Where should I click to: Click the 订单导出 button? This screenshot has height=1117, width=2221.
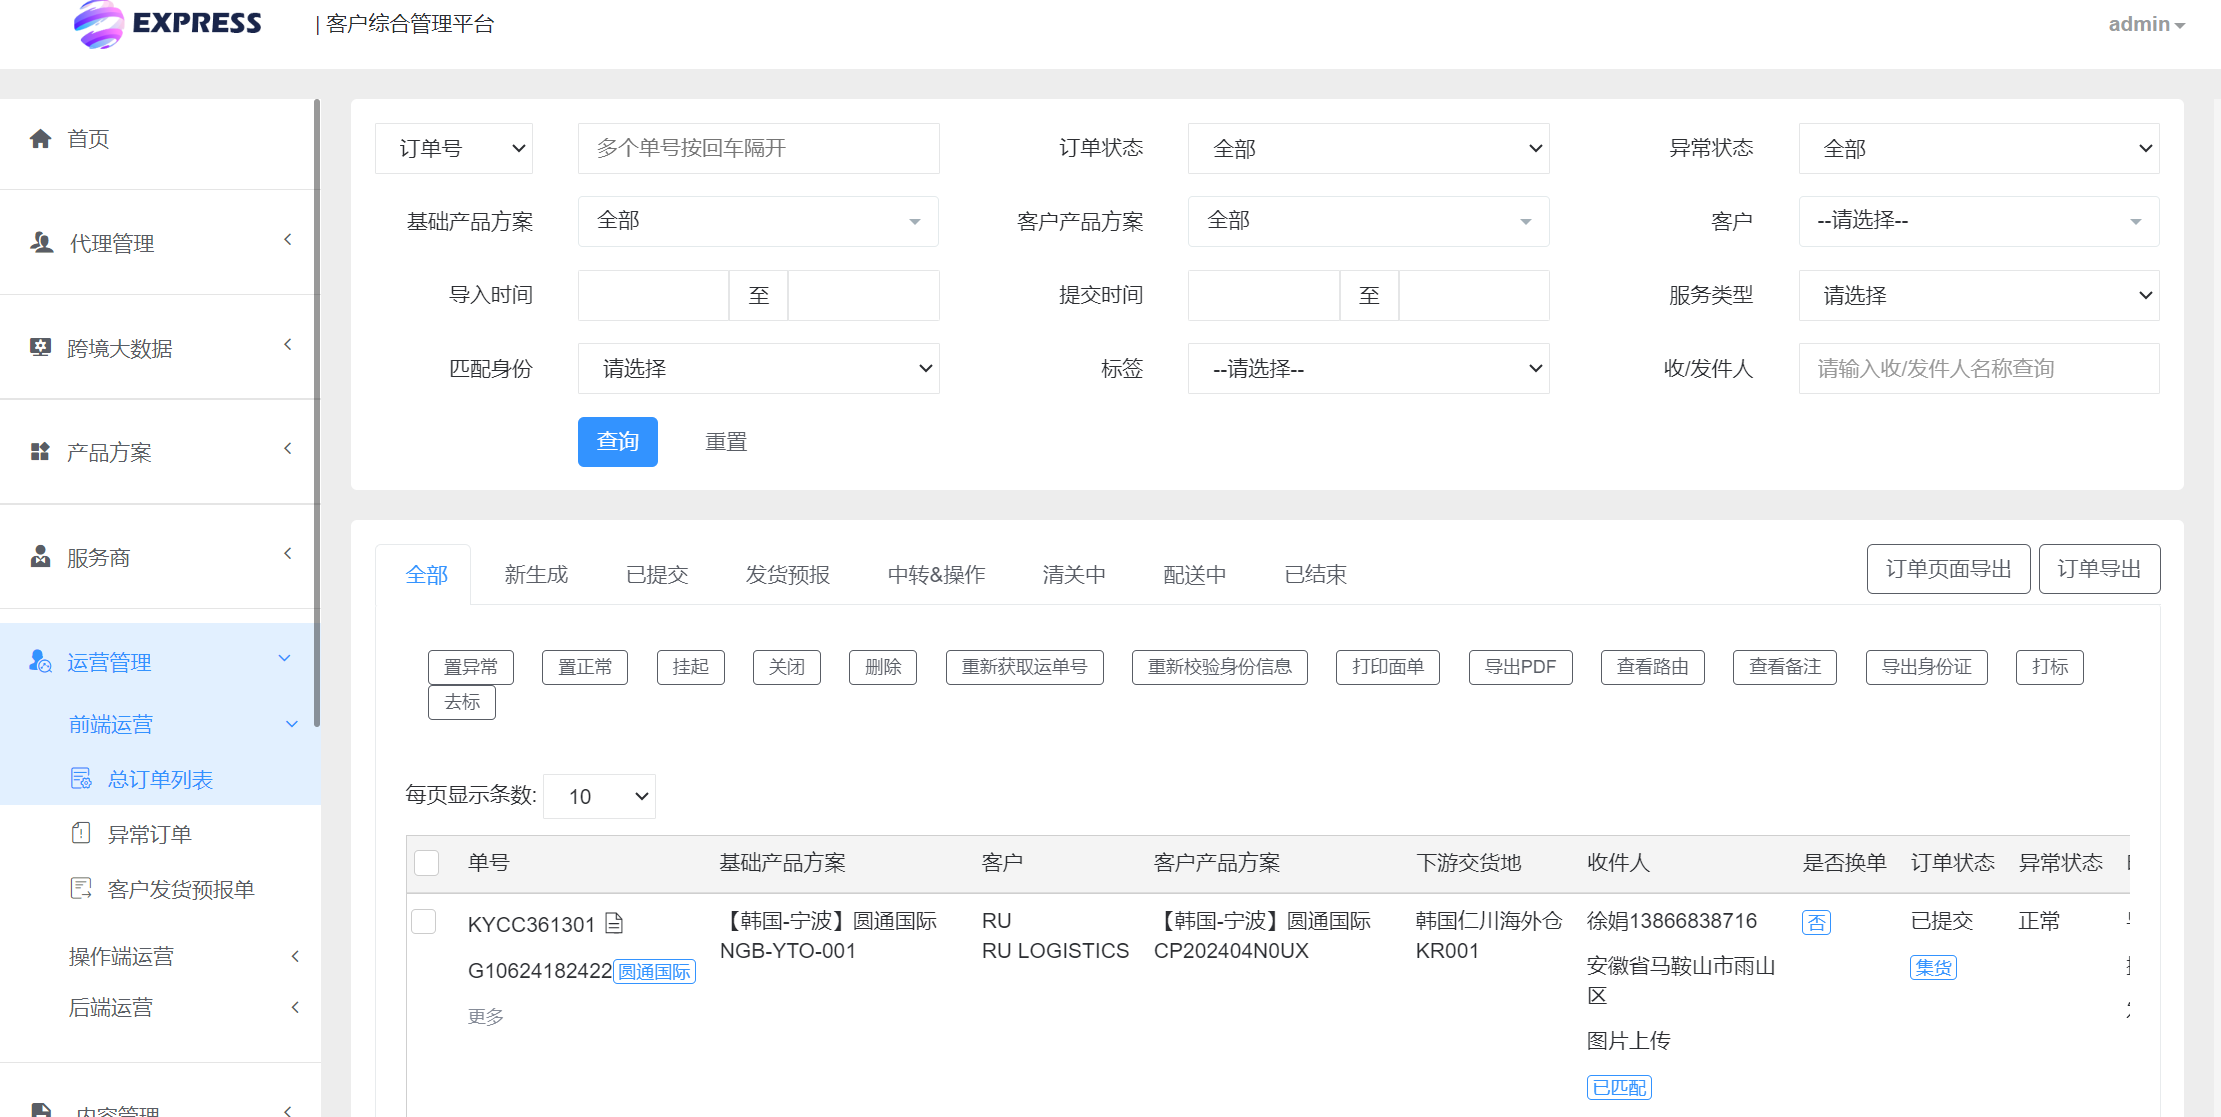(2099, 569)
